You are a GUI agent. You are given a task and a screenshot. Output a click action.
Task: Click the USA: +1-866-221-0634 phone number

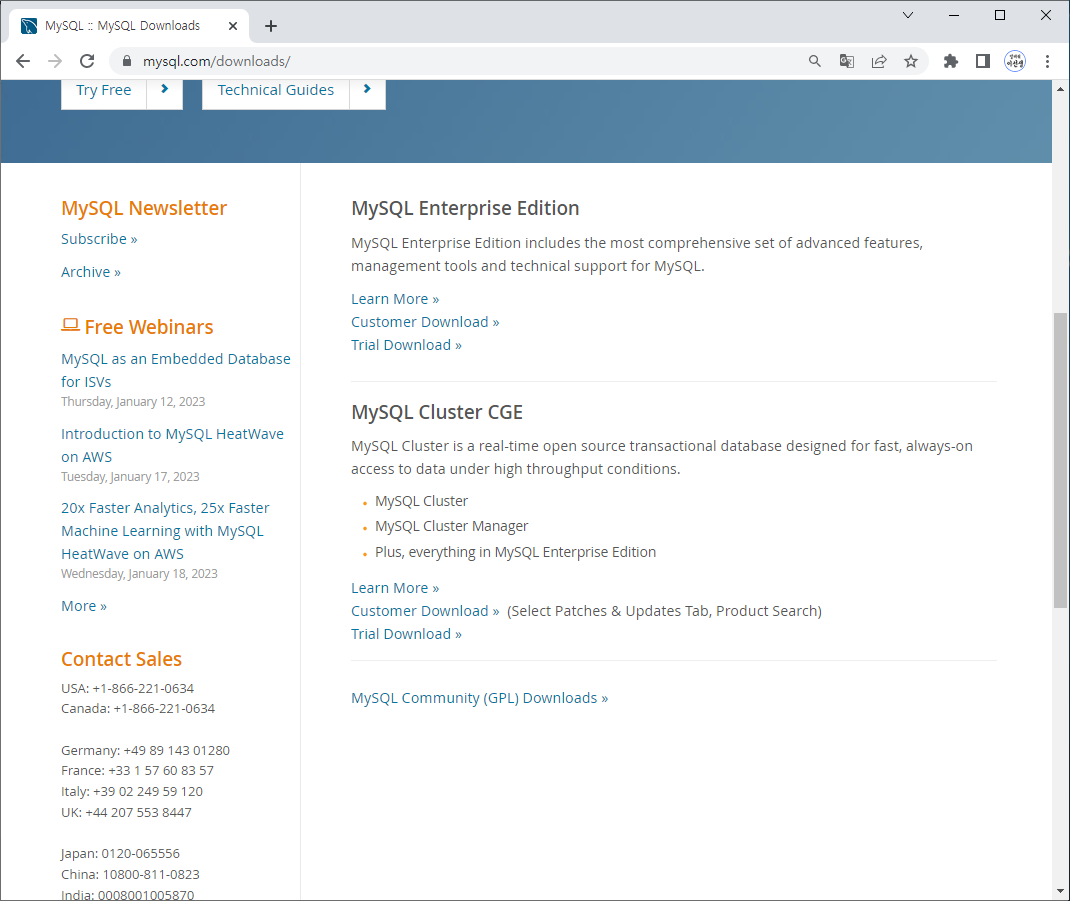click(128, 689)
